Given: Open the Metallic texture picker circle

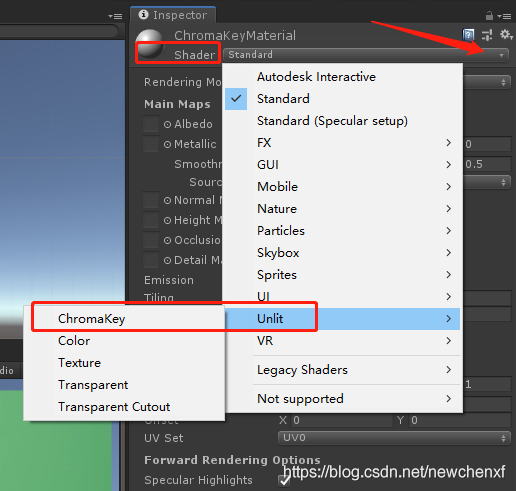Looking at the screenshot, I should (167, 145).
